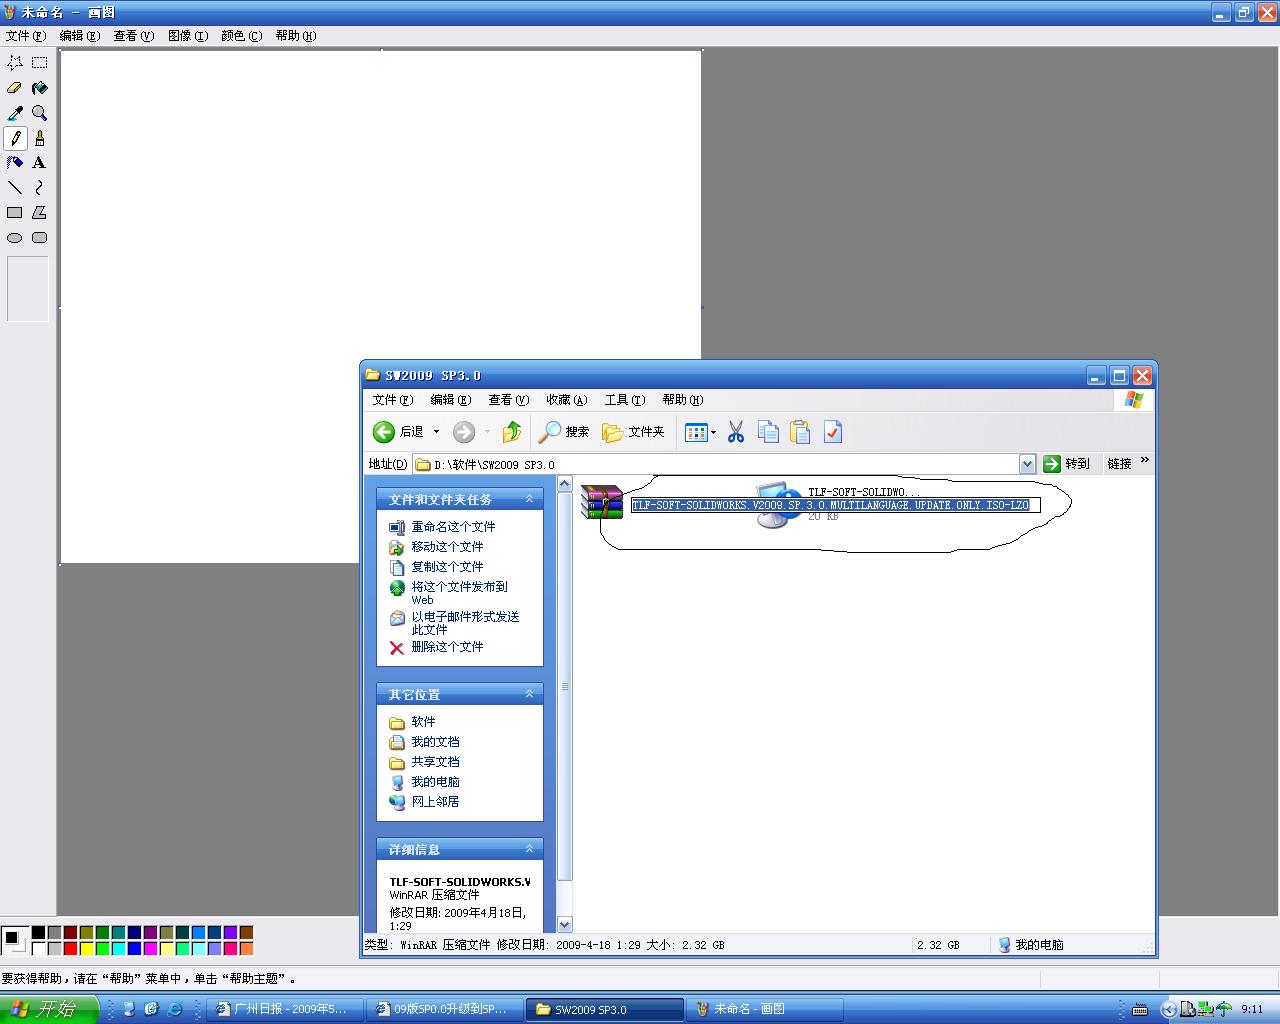Image resolution: width=1280 pixels, height=1024 pixels.
Task: Switch to 09版SP0.0升级到SP taskbar window
Action: 445,1010
